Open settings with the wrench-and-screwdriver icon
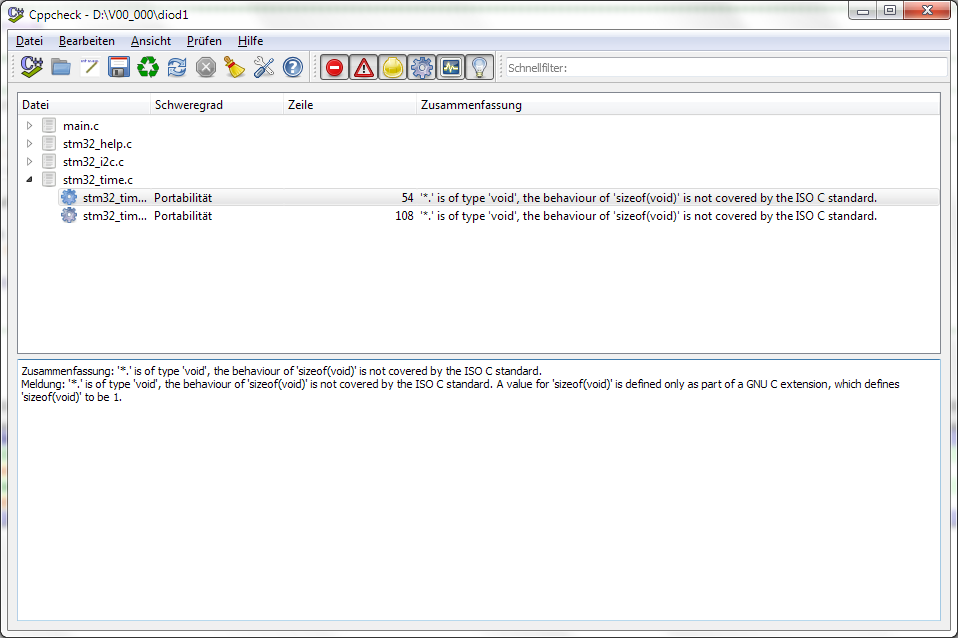This screenshot has width=958, height=638. 264,67
